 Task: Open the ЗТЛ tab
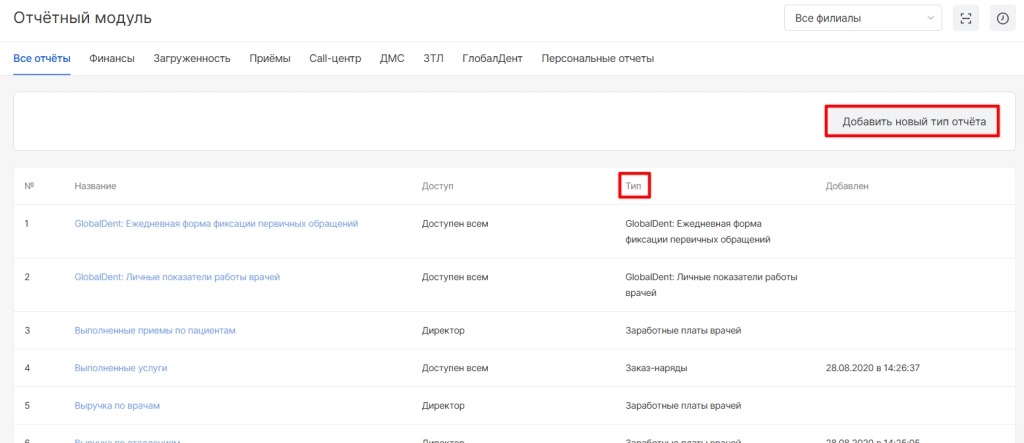(x=433, y=58)
